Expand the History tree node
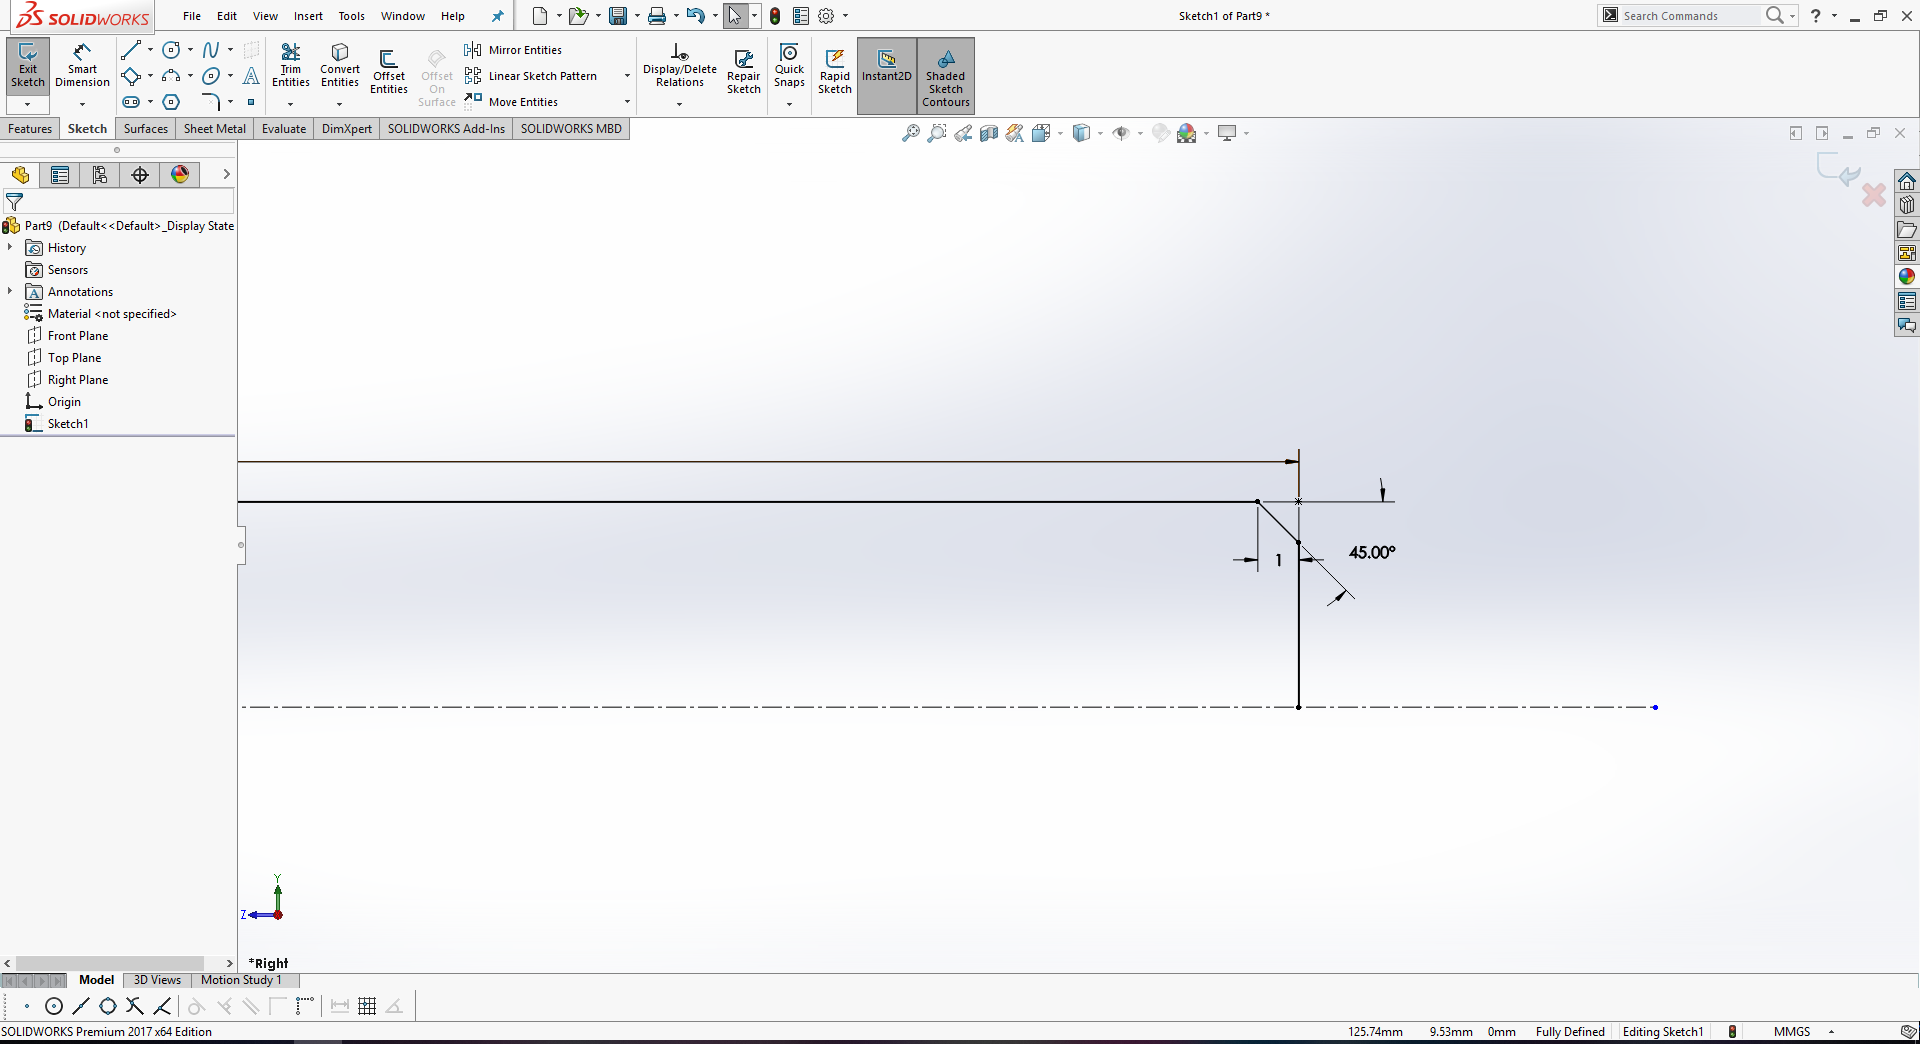Viewport: 1920px width, 1044px height. tap(10, 247)
